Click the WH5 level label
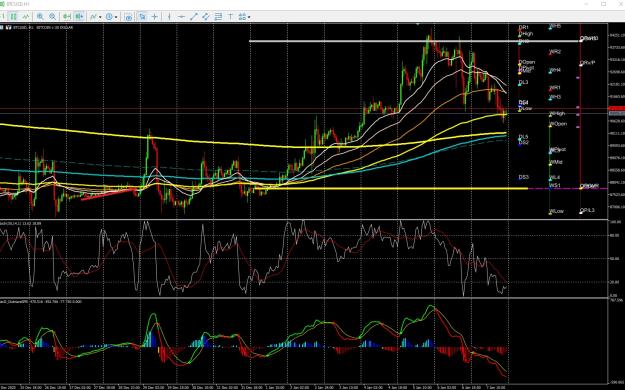The height and width of the screenshot is (390, 625). (x=555, y=26)
